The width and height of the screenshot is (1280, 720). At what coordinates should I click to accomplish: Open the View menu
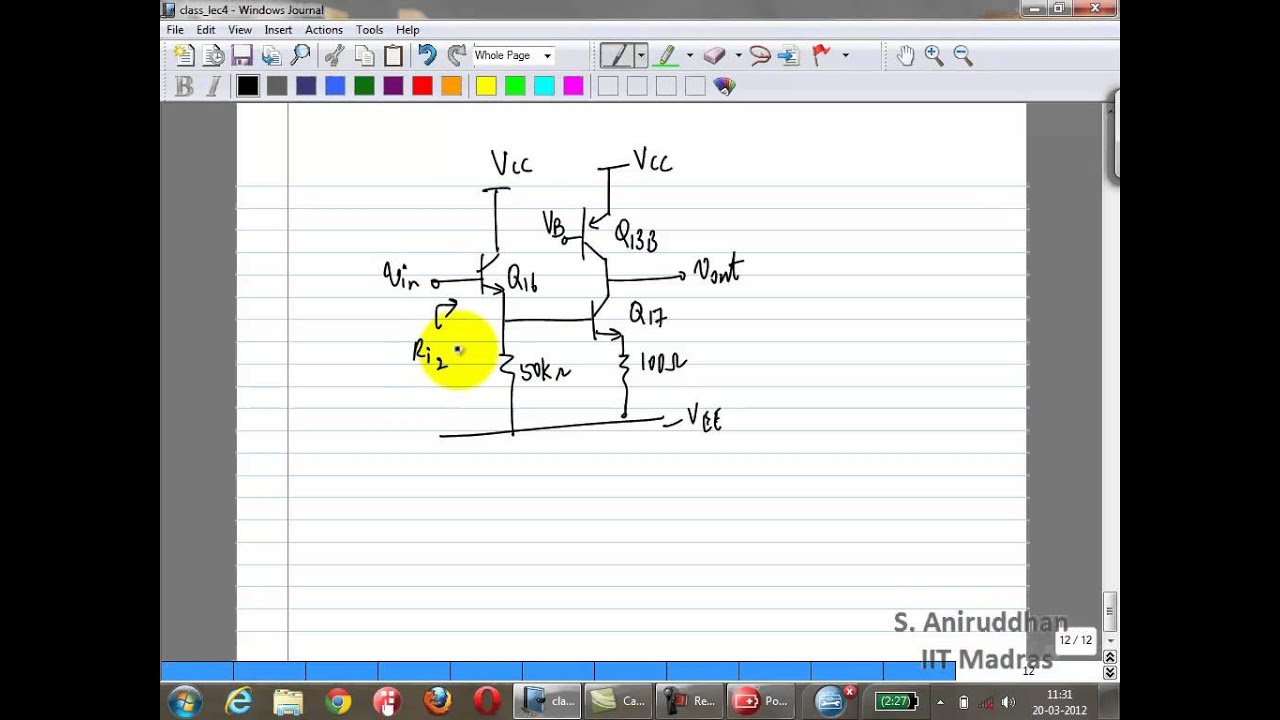[x=240, y=30]
